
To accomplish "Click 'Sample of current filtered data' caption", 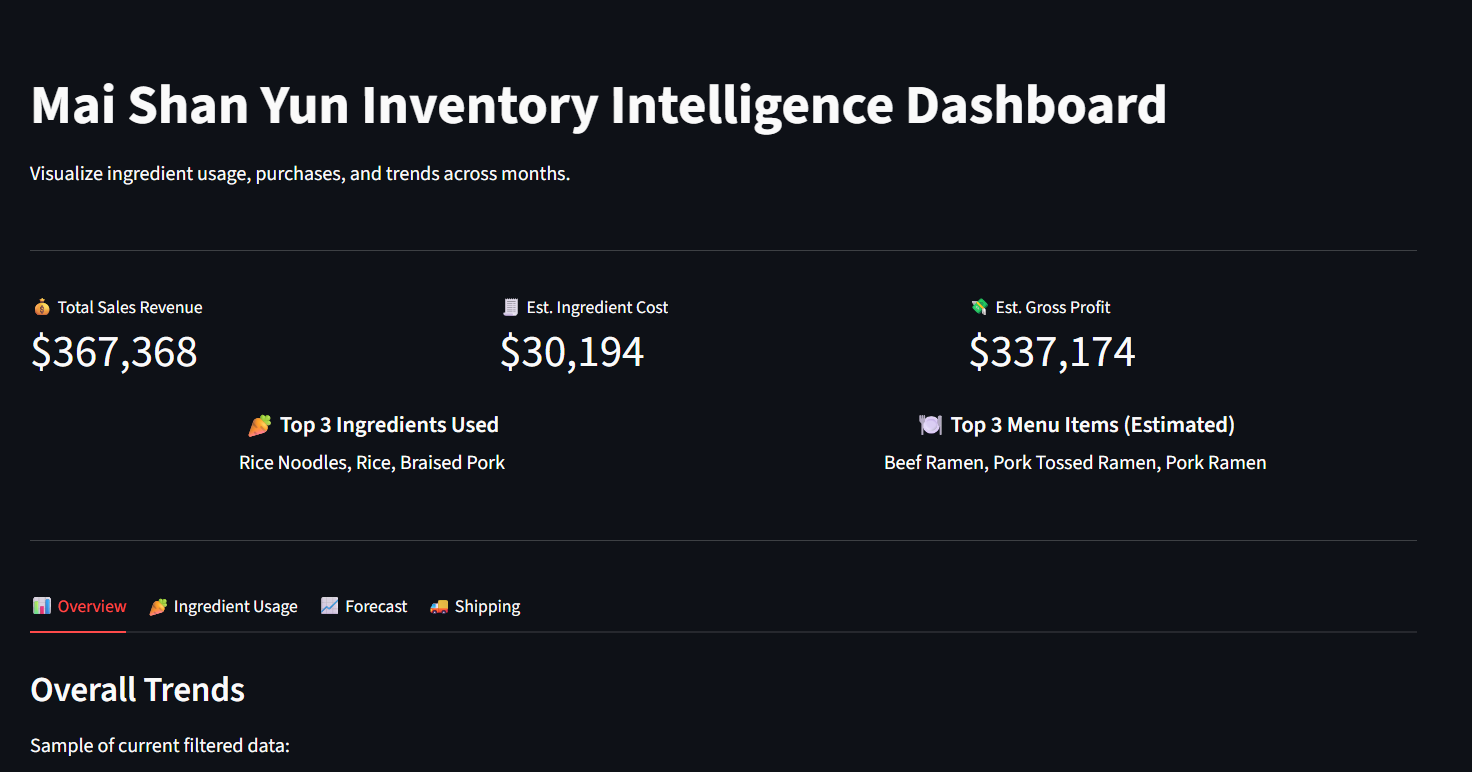I will coord(160,746).
